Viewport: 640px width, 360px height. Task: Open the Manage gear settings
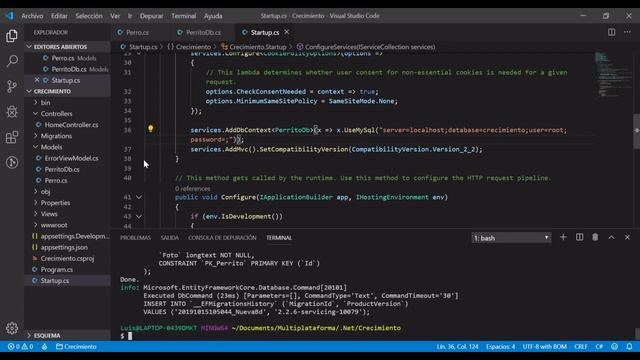click(12, 328)
